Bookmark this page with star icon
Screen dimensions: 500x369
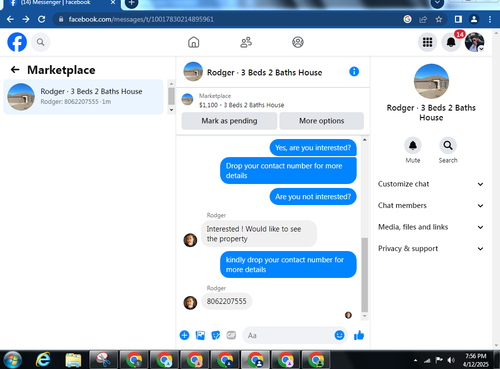(439, 19)
